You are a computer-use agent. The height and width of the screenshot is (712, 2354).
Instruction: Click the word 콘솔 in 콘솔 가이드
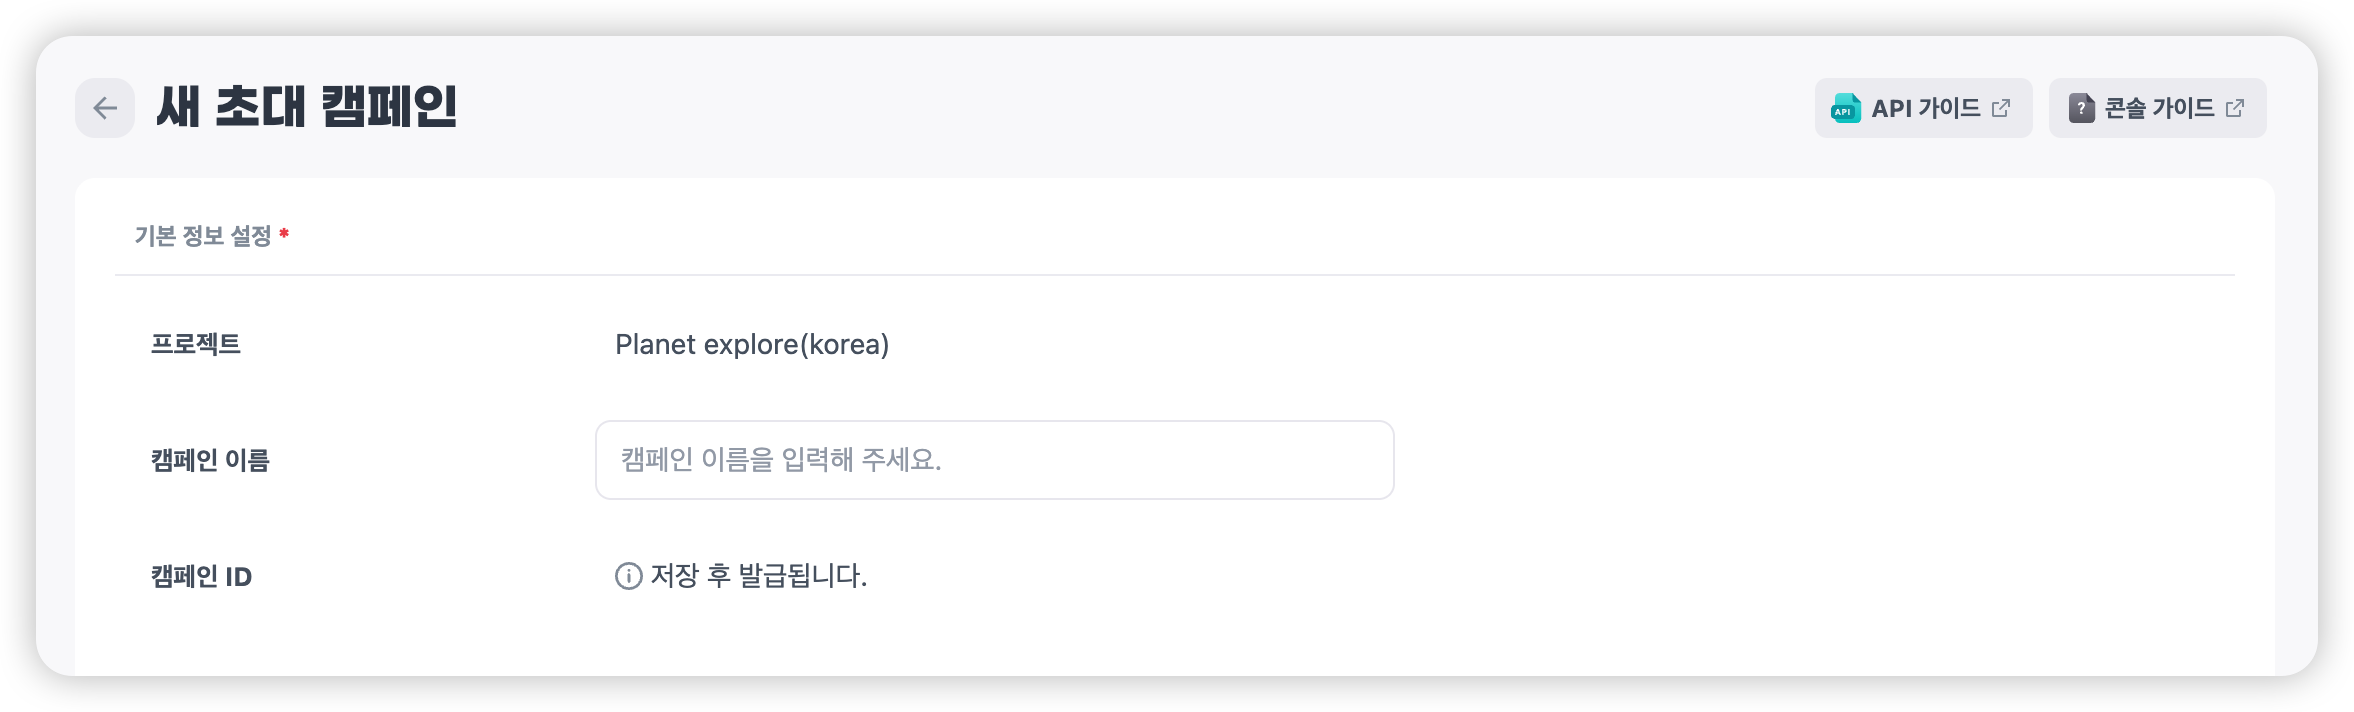pos(2124,108)
